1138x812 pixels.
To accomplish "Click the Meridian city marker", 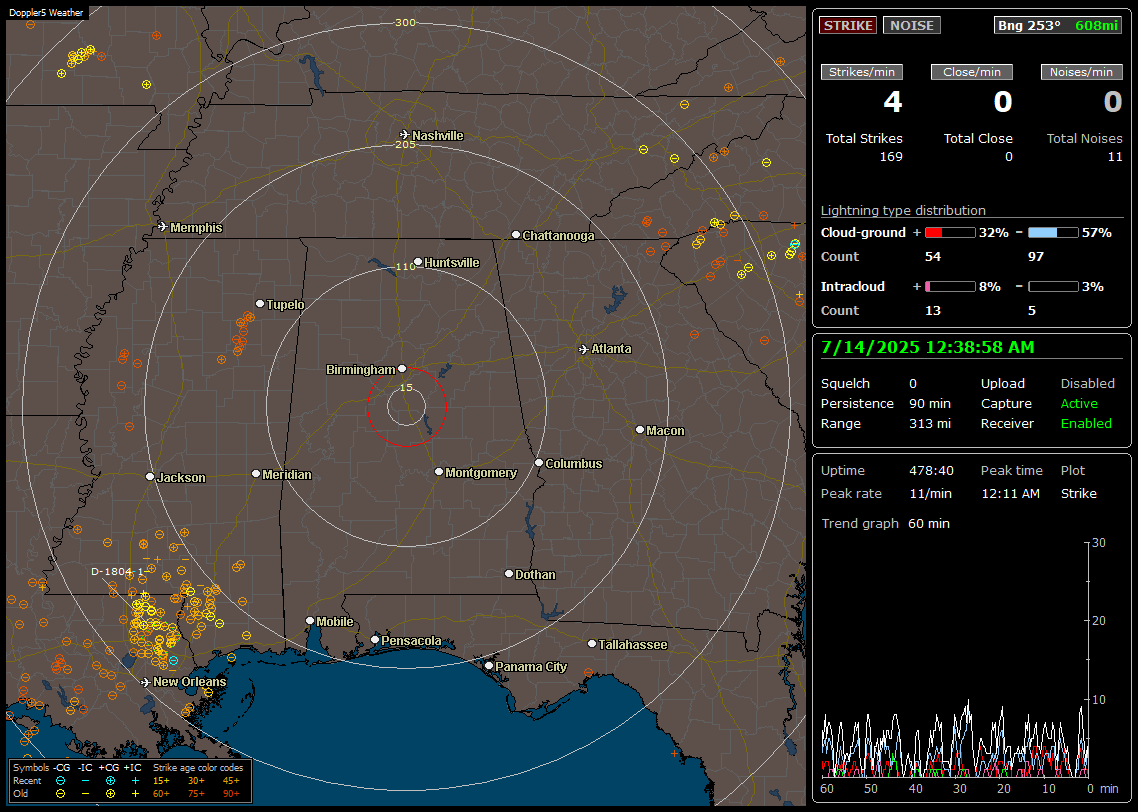I will tap(255, 474).
